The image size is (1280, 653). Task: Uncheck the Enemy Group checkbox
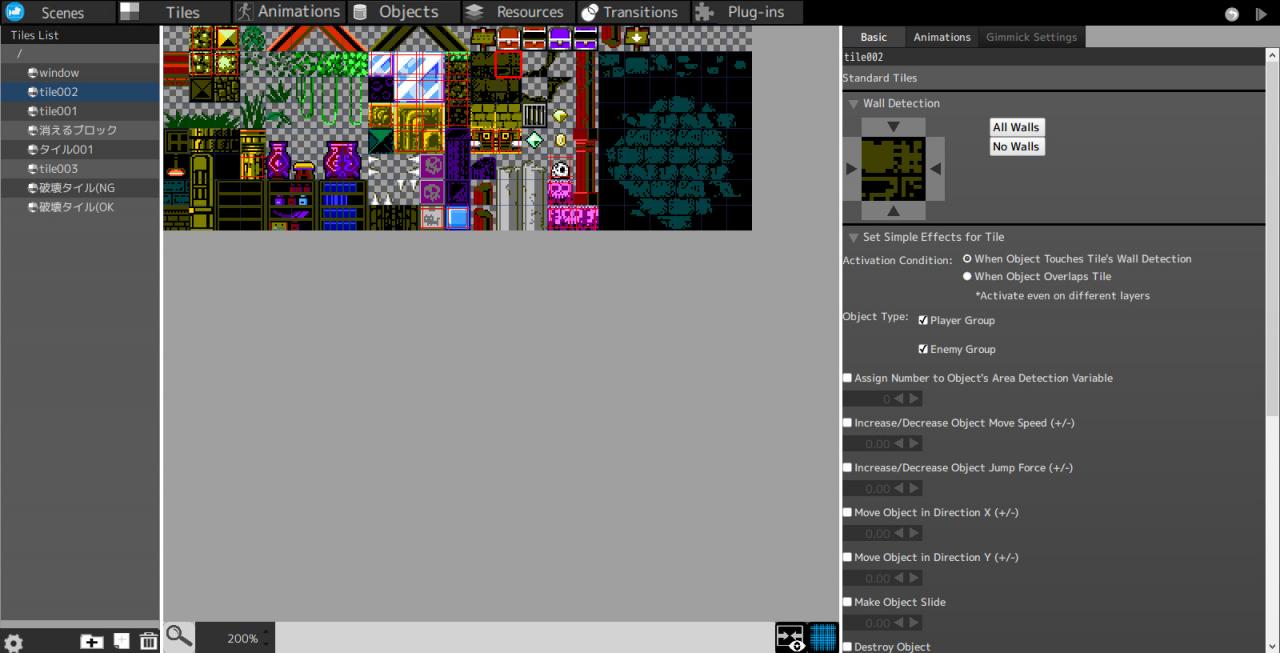tap(923, 350)
